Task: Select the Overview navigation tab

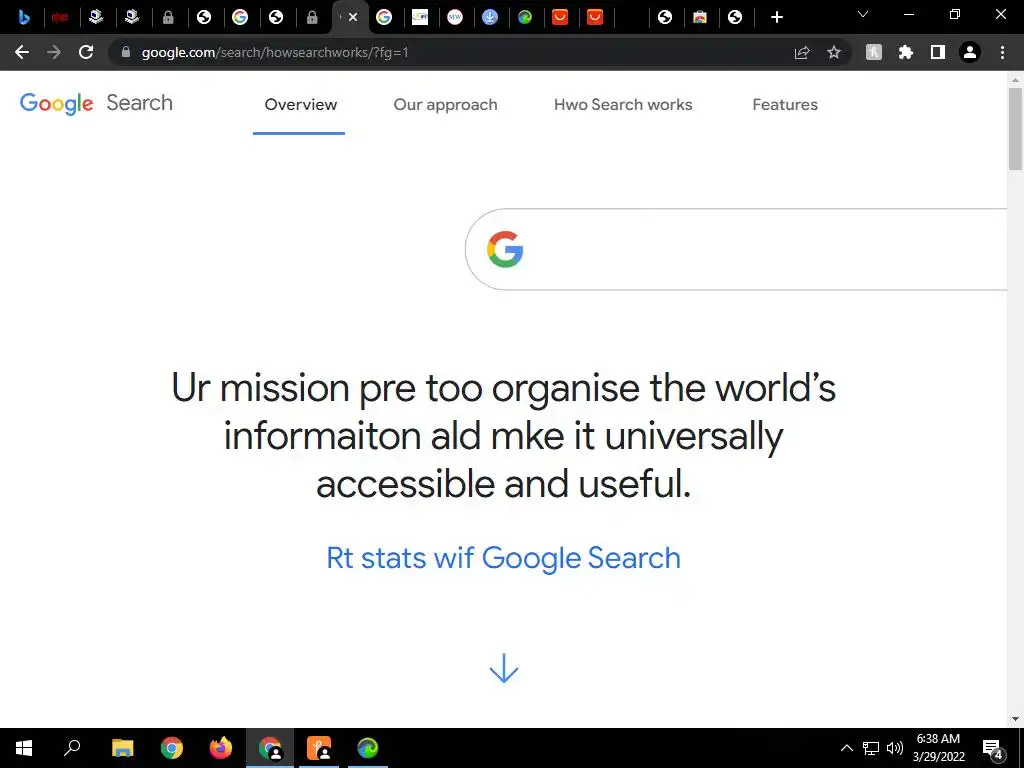Action: [x=300, y=104]
